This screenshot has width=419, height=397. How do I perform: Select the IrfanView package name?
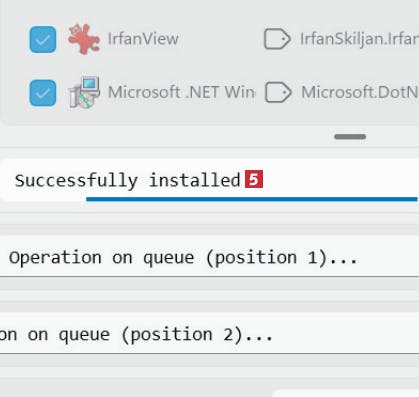click(x=143, y=39)
